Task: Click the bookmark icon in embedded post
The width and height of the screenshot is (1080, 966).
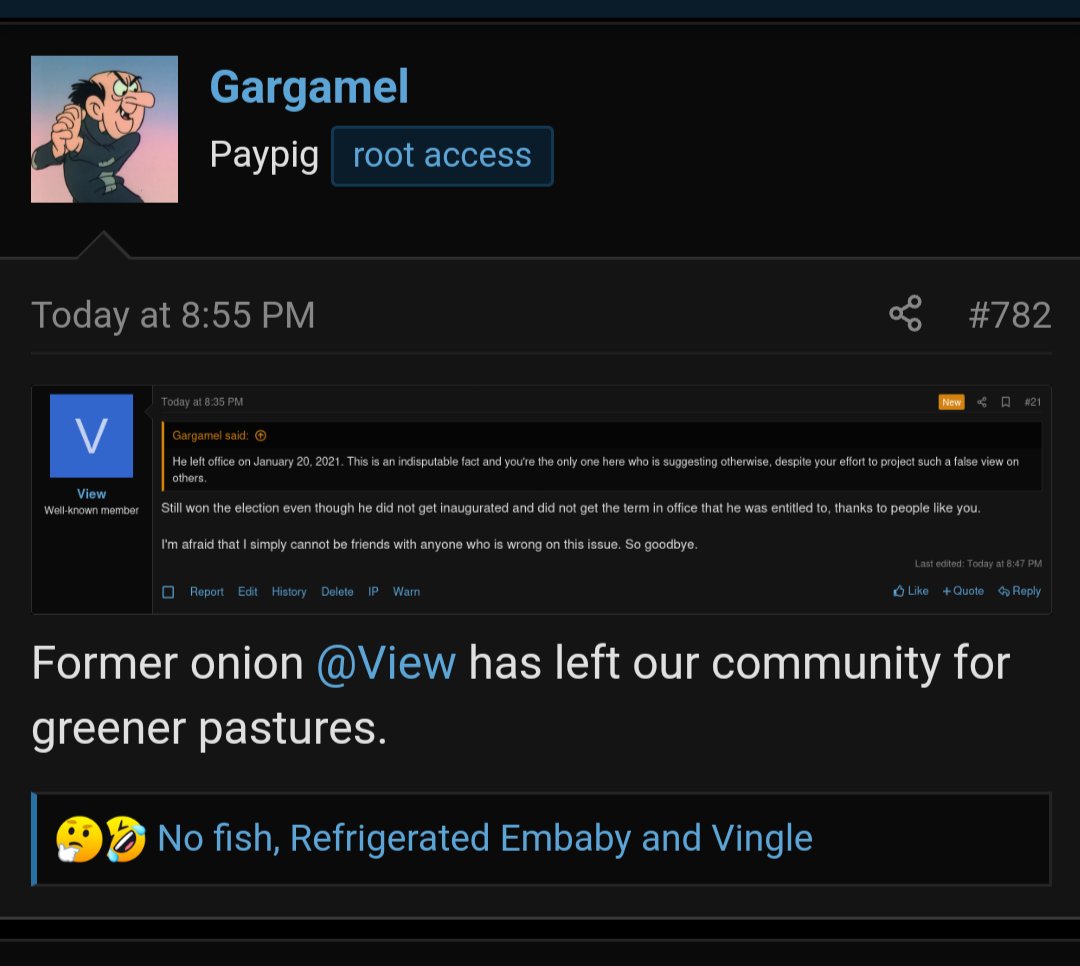Action: [1006, 402]
